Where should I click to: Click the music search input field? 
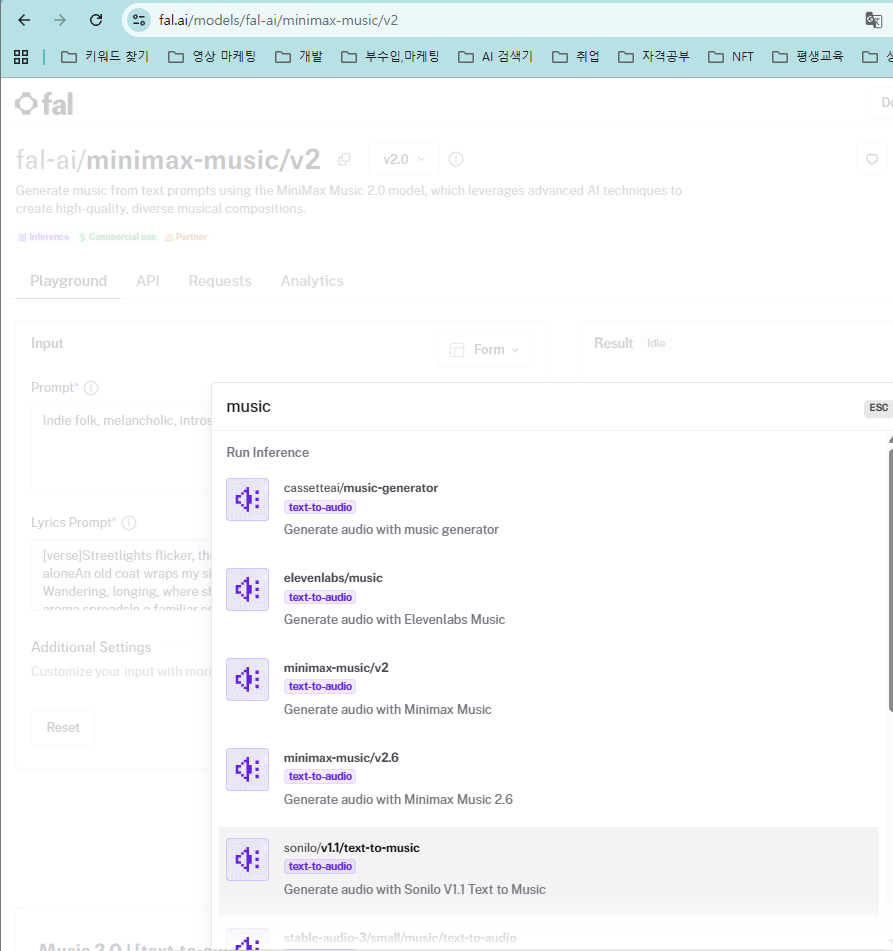pos(540,407)
